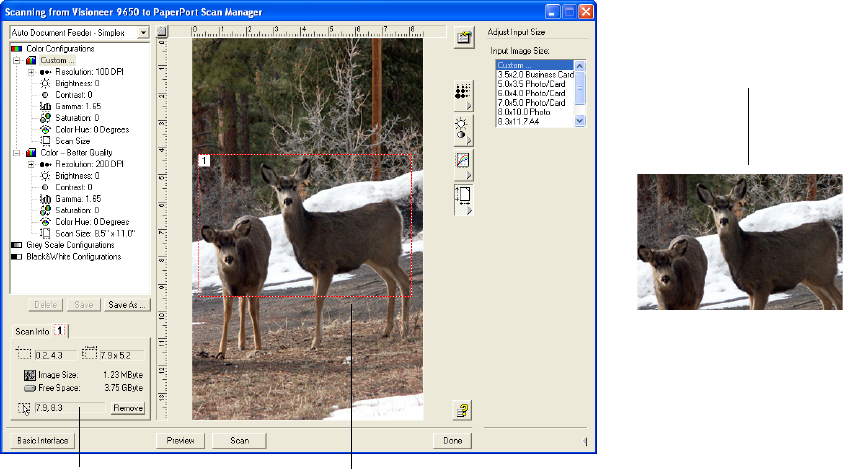Image resolution: width=843 pixels, height=469 pixels.
Task: Open Brightness and Contrast settings button
Action: pos(463,129)
